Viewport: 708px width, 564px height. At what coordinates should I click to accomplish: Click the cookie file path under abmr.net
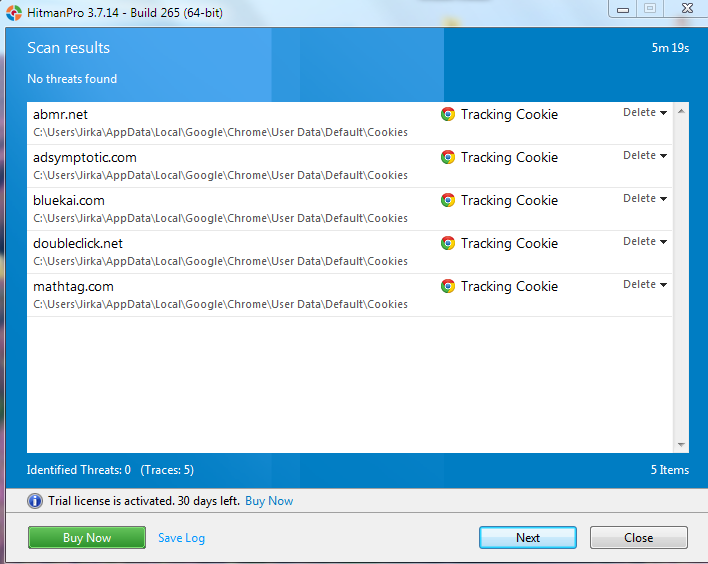(x=220, y=132)
